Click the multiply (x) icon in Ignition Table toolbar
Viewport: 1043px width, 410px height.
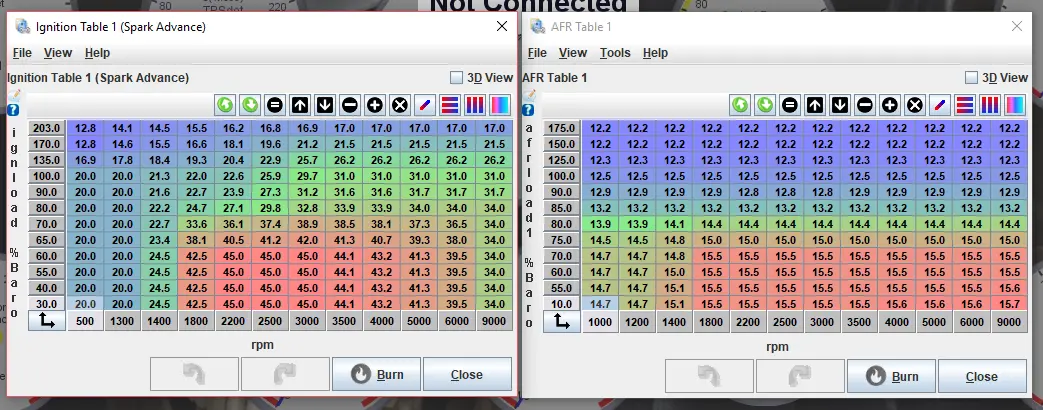pos(400,105)
